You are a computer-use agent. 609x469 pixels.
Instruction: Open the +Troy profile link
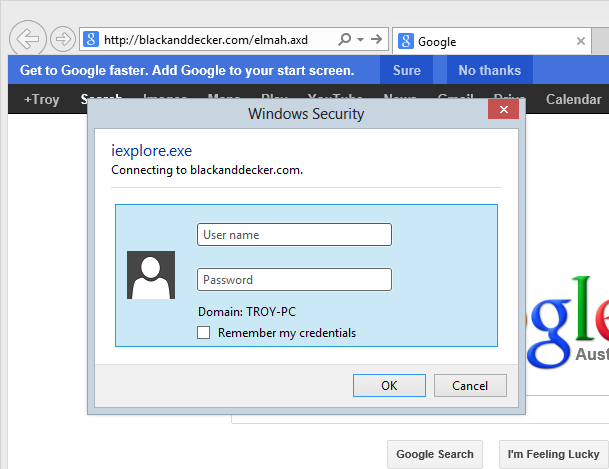coord(42,99)
